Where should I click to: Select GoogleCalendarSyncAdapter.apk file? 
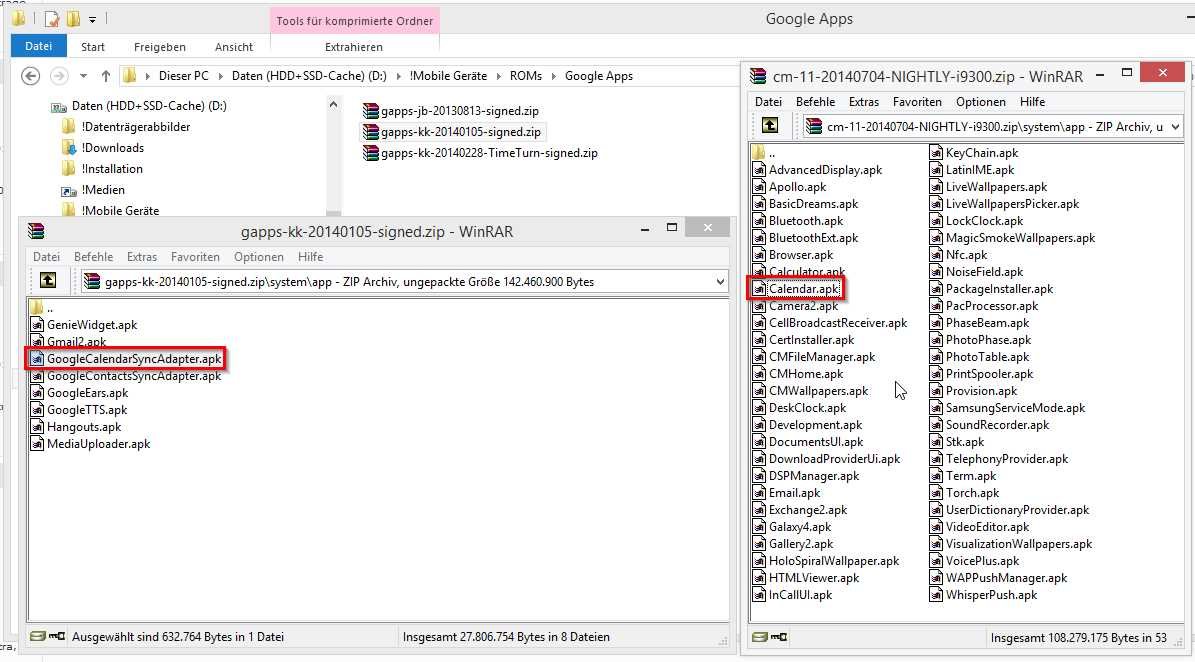pyautogui.click(x=126, y=359)
